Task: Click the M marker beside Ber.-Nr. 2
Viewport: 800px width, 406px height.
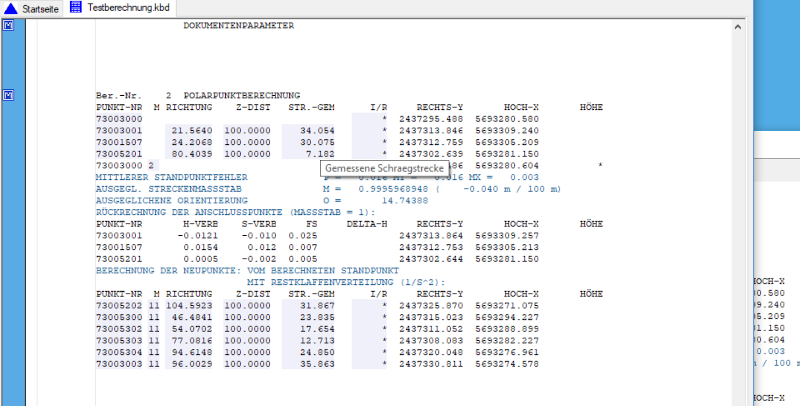Action: pos(8,95)
